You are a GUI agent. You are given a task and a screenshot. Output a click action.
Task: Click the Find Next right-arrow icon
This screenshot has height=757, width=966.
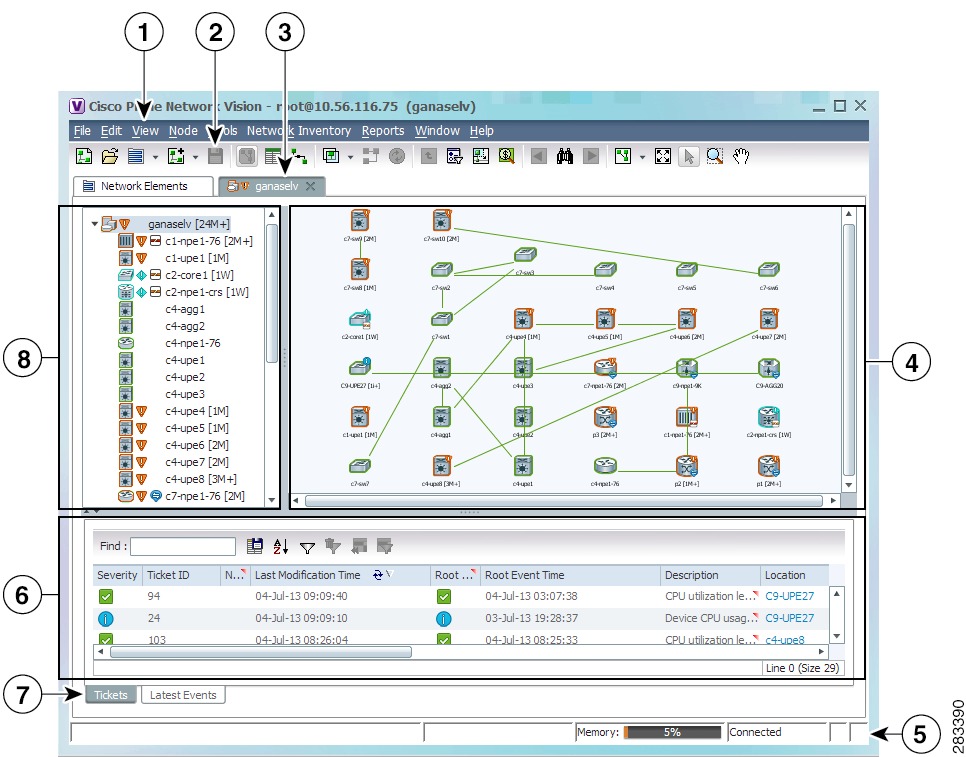(591, 156)
